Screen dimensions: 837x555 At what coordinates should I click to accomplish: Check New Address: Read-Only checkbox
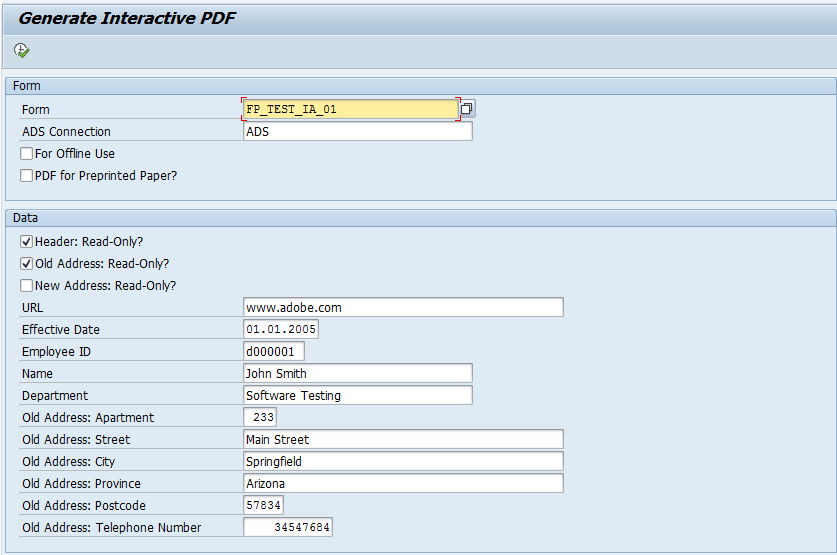[26, 286]
